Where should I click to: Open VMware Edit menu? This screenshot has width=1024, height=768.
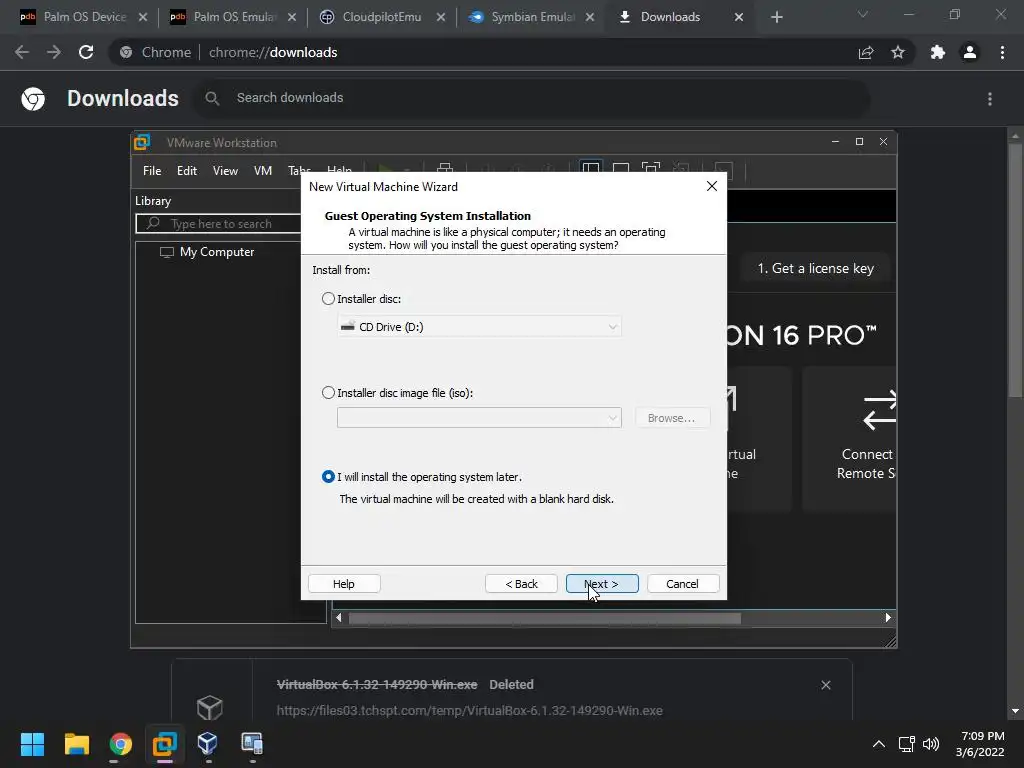point(187,170)
